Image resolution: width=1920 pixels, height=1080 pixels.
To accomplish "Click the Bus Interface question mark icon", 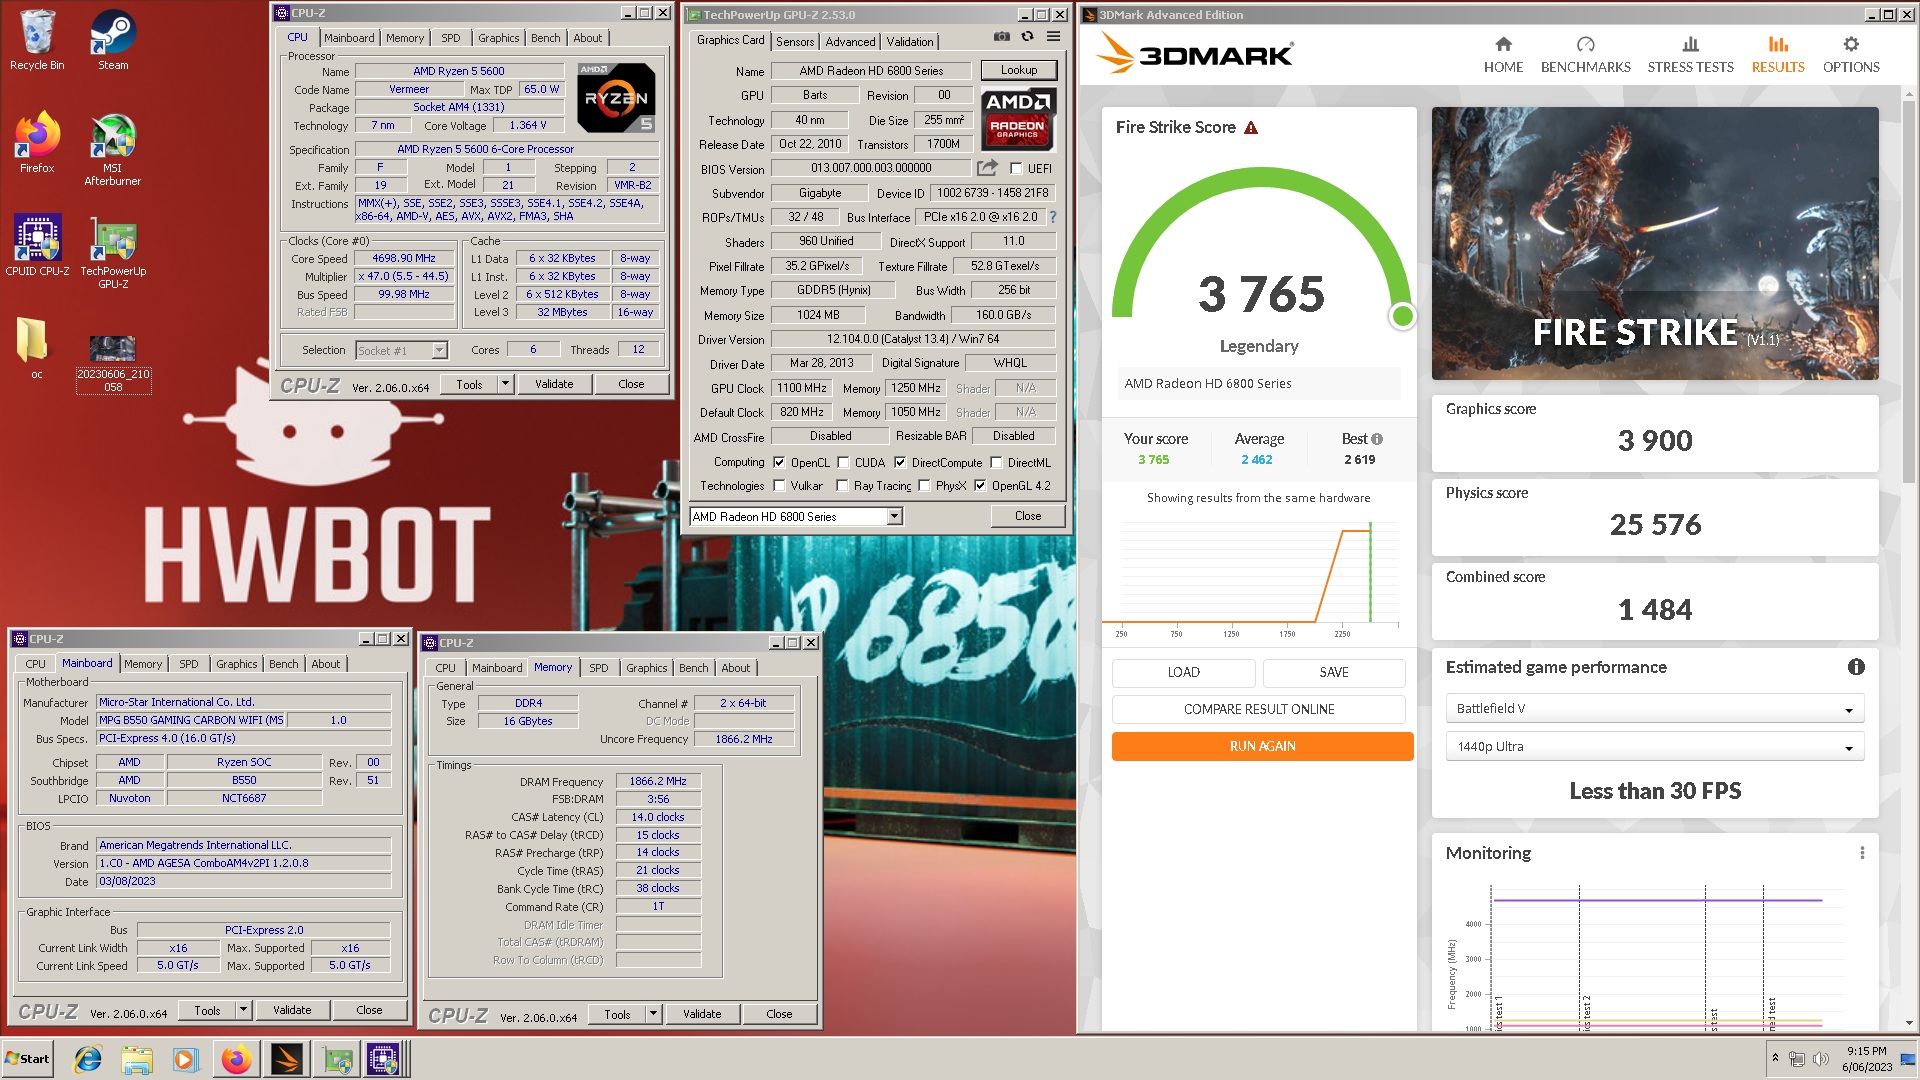I will (1052, 217).
